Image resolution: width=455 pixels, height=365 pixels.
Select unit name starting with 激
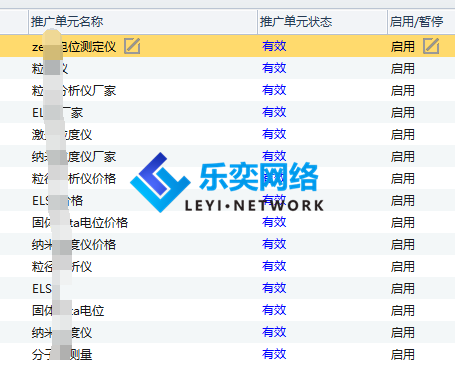point(62,134)
